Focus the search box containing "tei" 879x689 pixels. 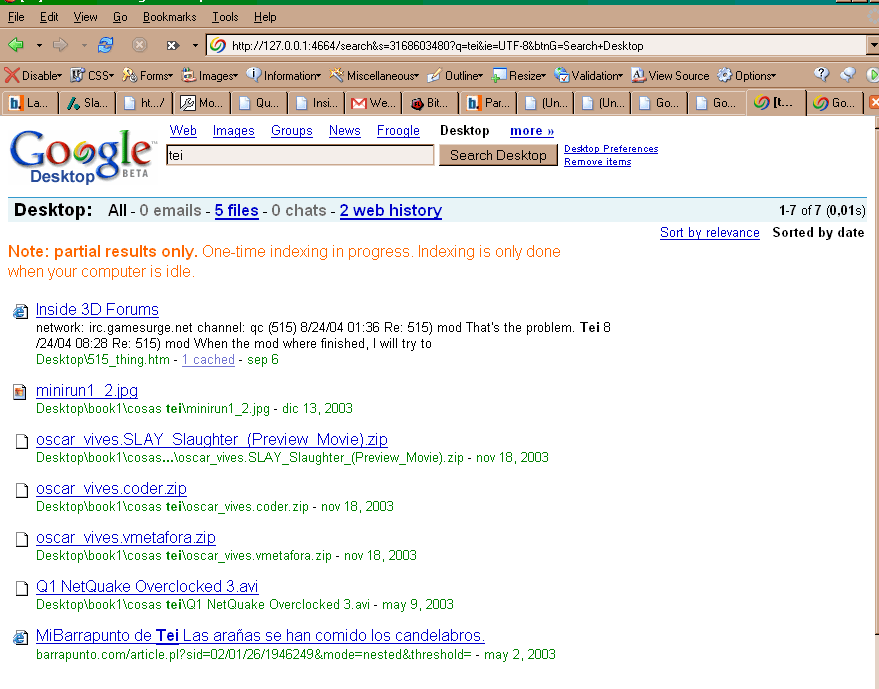[x=300, y=155]
